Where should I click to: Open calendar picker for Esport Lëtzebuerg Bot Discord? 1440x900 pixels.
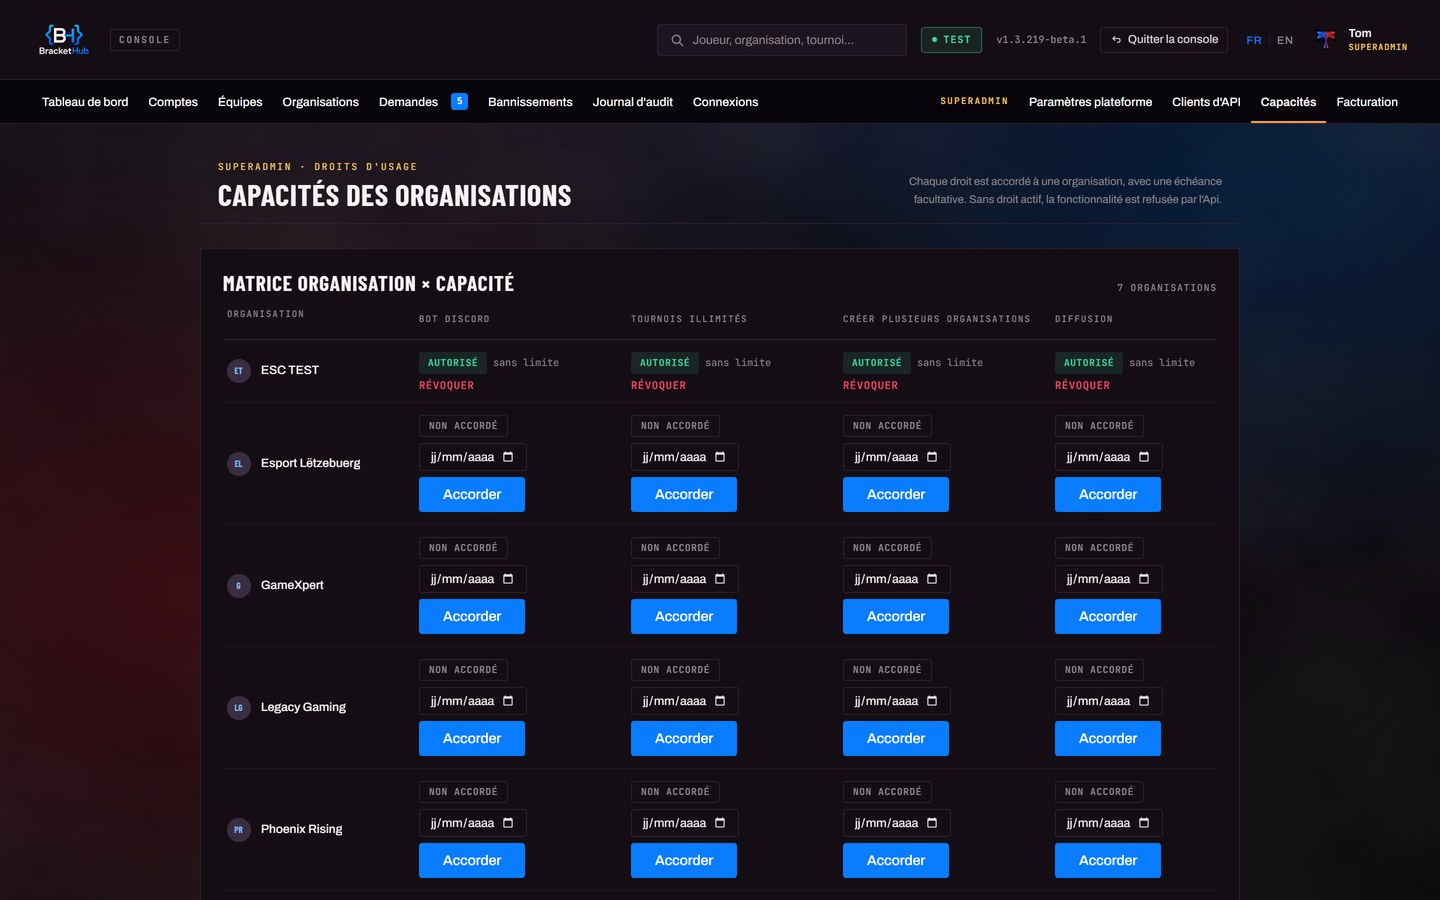click(x=508, y=457)
